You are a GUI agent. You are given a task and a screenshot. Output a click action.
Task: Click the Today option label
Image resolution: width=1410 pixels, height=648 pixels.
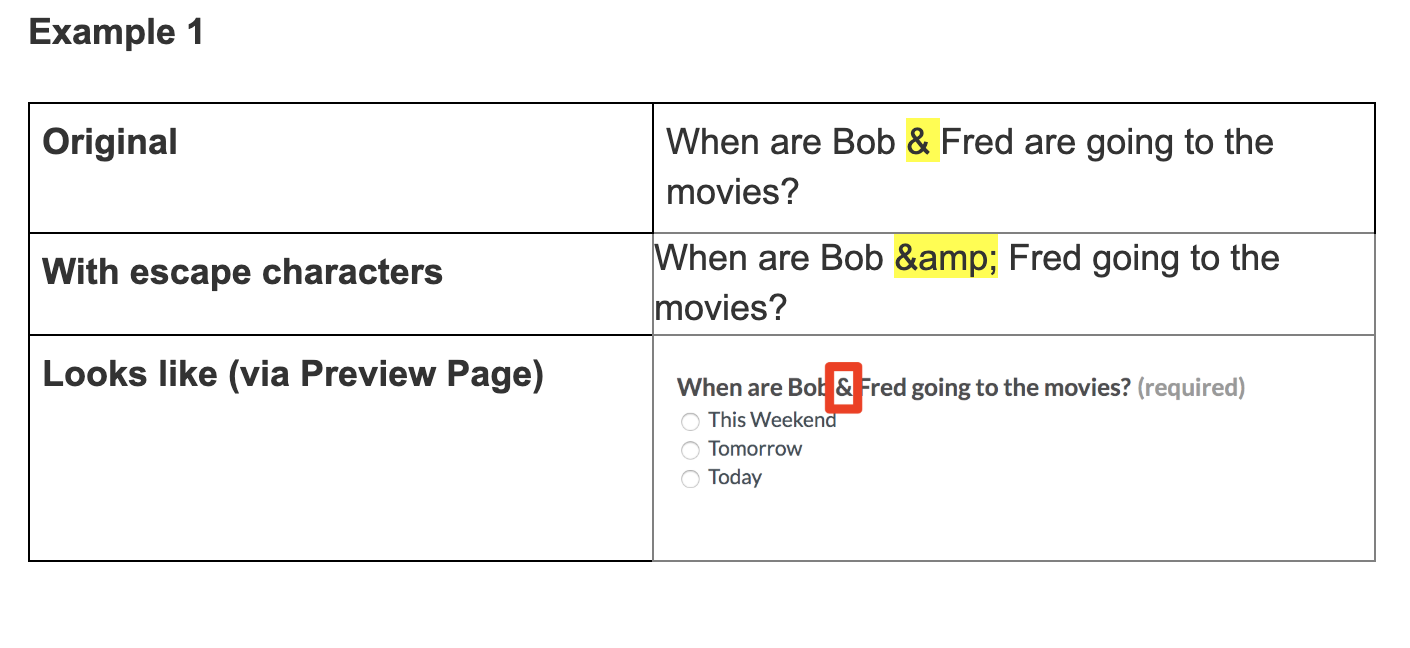(735, 478)
